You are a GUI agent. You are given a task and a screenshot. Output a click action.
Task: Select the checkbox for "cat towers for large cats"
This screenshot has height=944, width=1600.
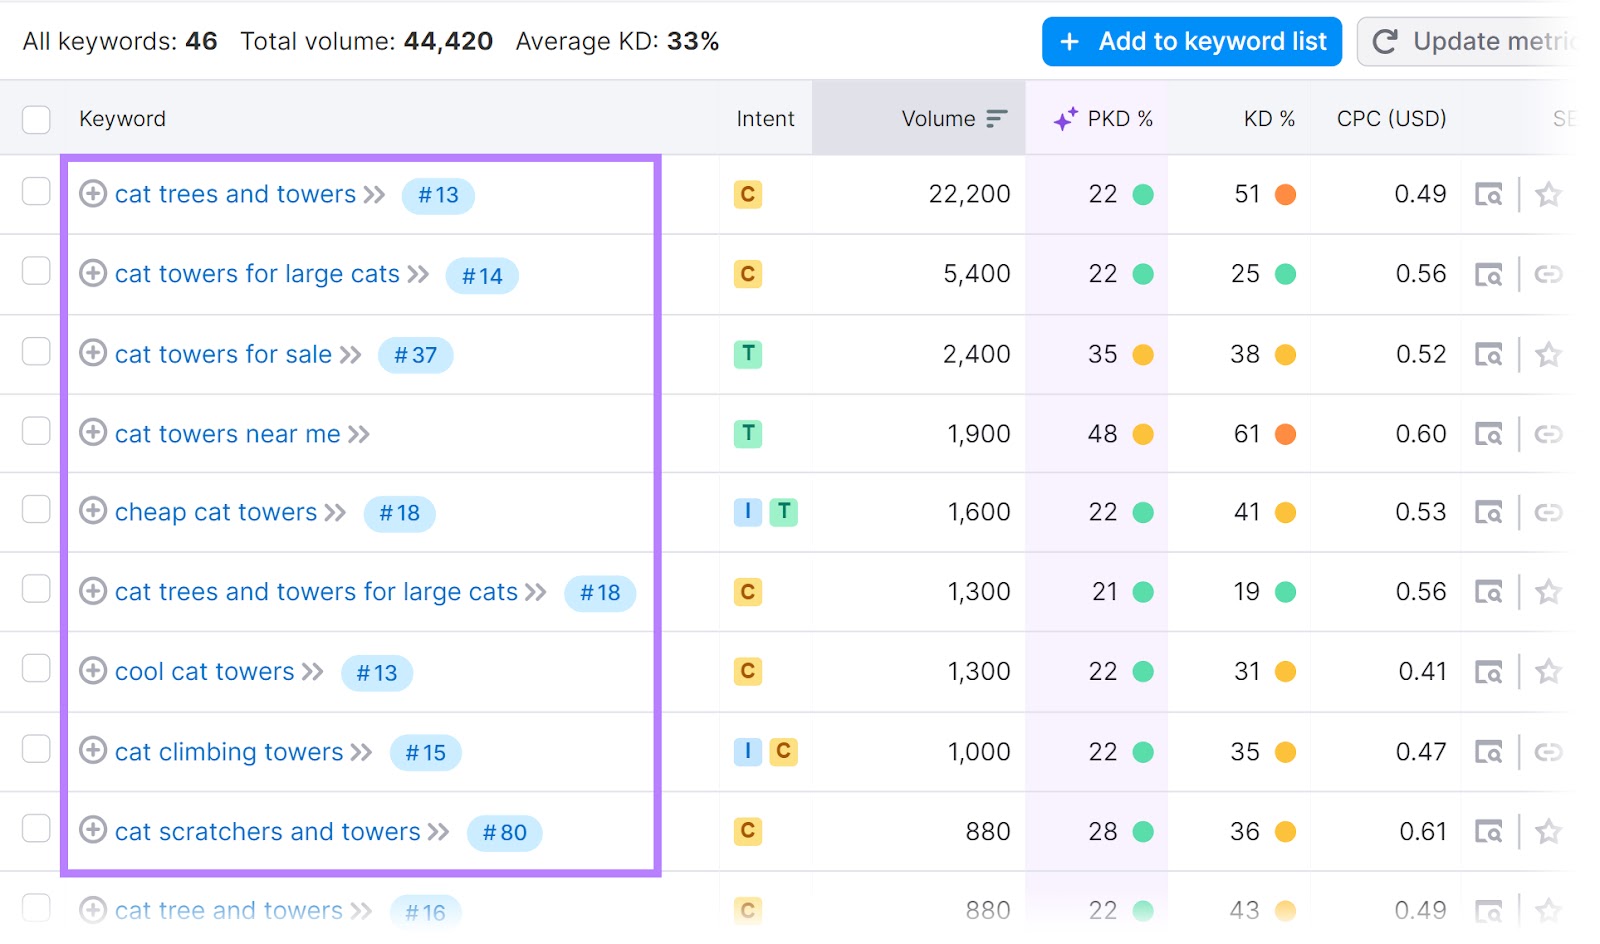tap(35, 273)
